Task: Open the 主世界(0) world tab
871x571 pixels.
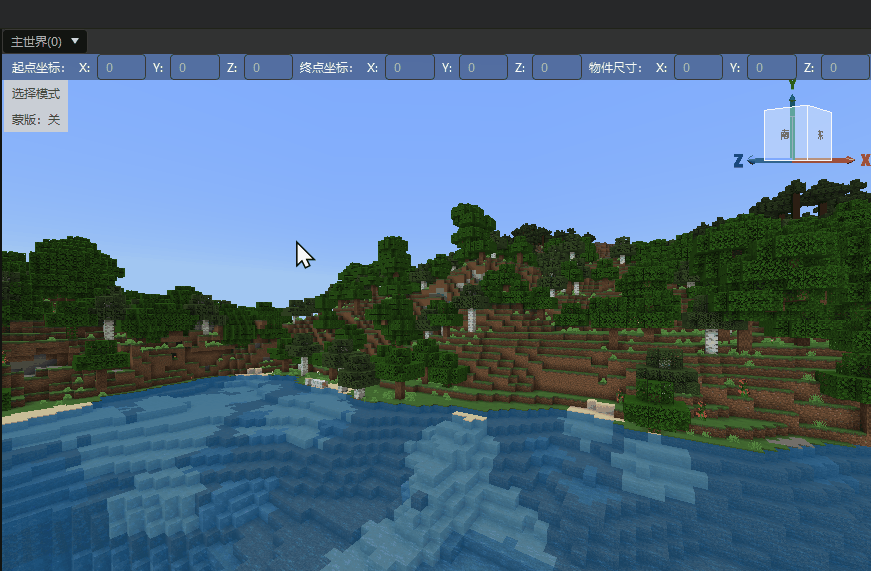Action: 36,42
